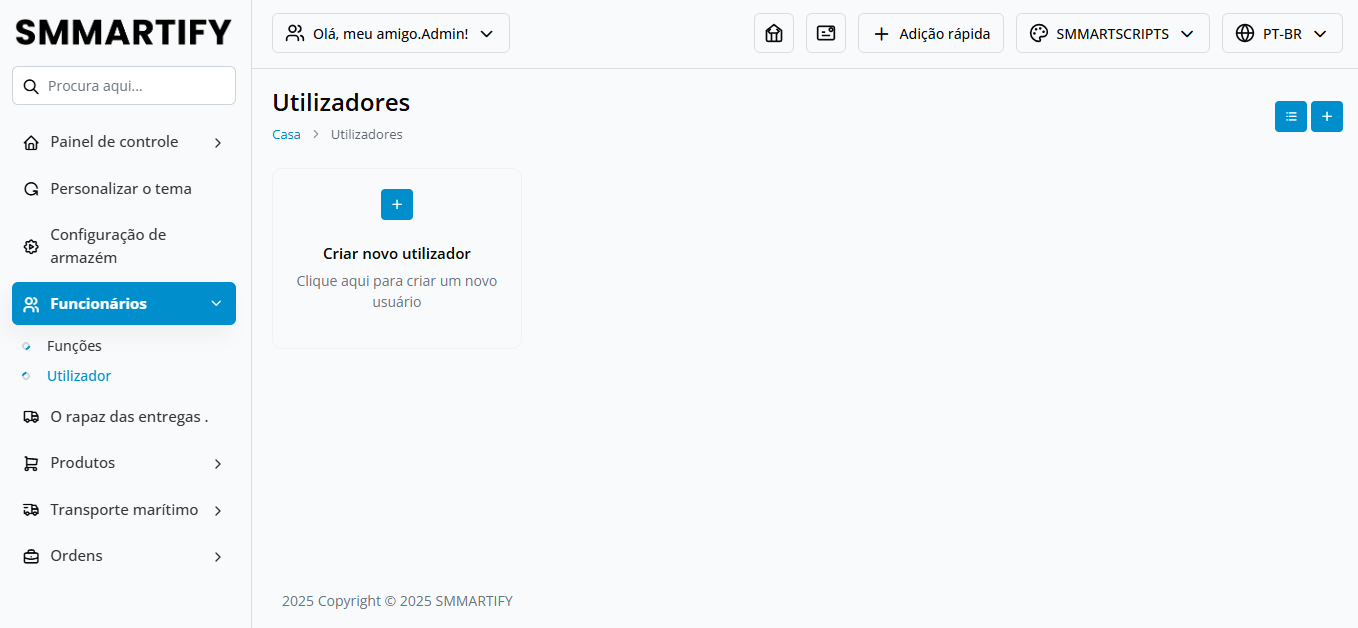Expand the Painel de controle menu
This screenshot has width=1358, height=628.
click(124, 142)
